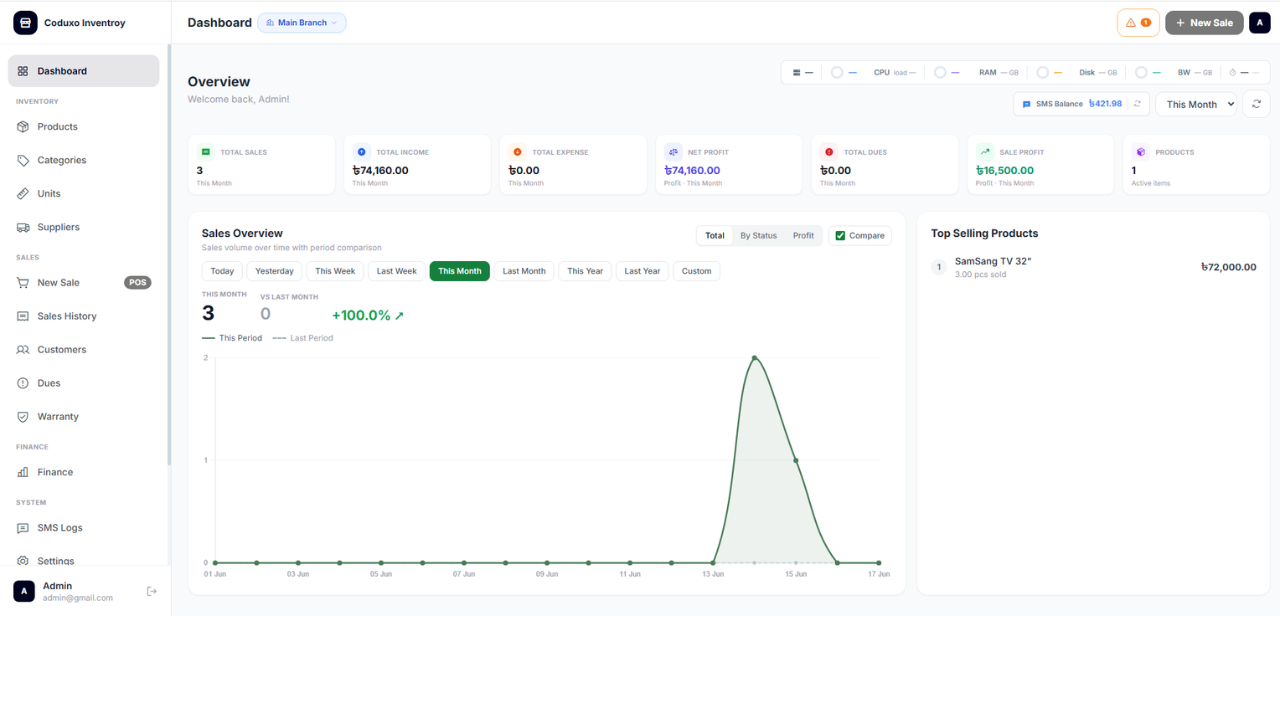The width and height of the screenshot is (1280, 720).
Task: Click the Customers people icon
Action: click(x=23, y=350)
